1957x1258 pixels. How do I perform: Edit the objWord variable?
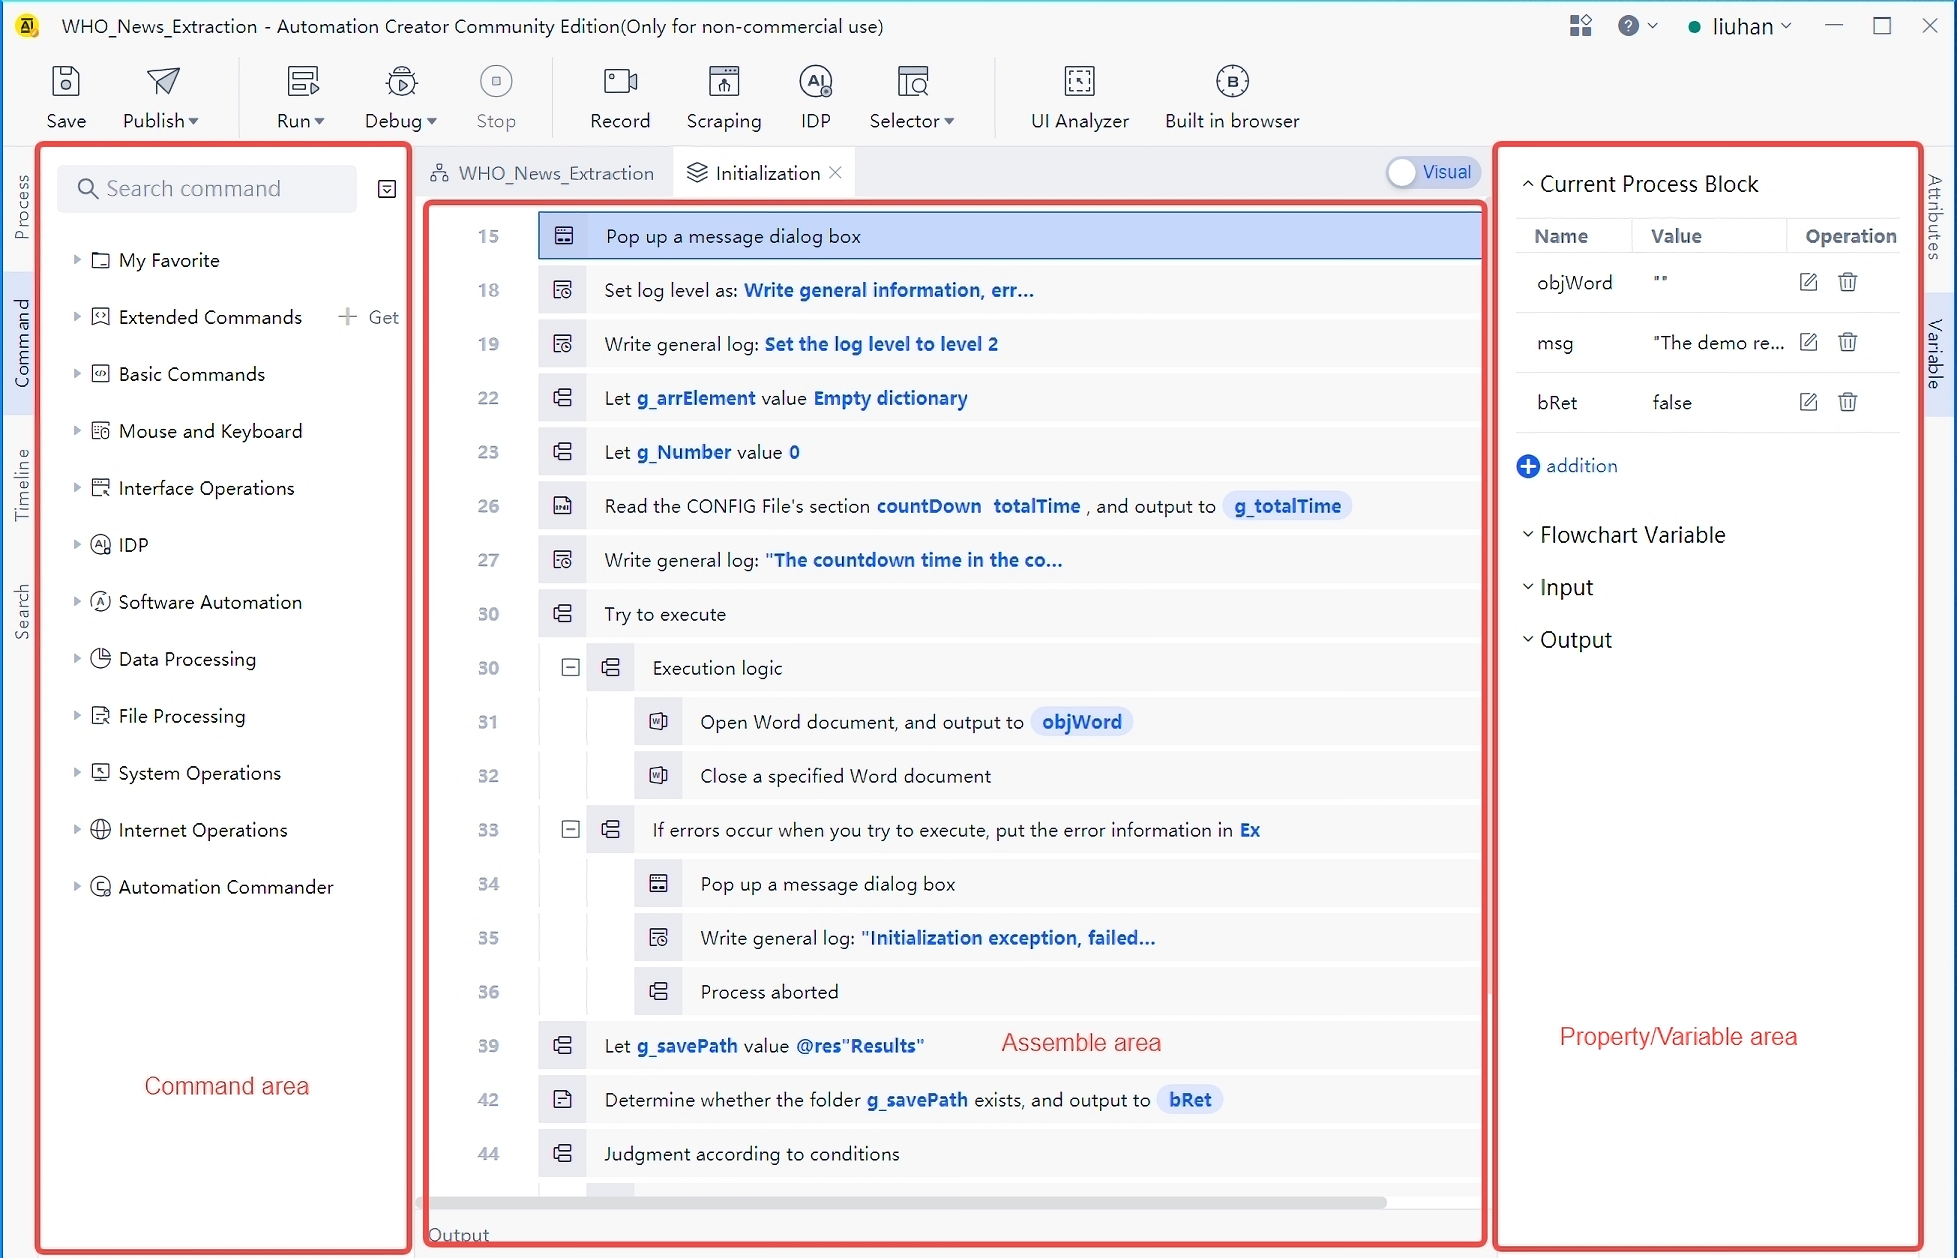tap(1808, 282)
